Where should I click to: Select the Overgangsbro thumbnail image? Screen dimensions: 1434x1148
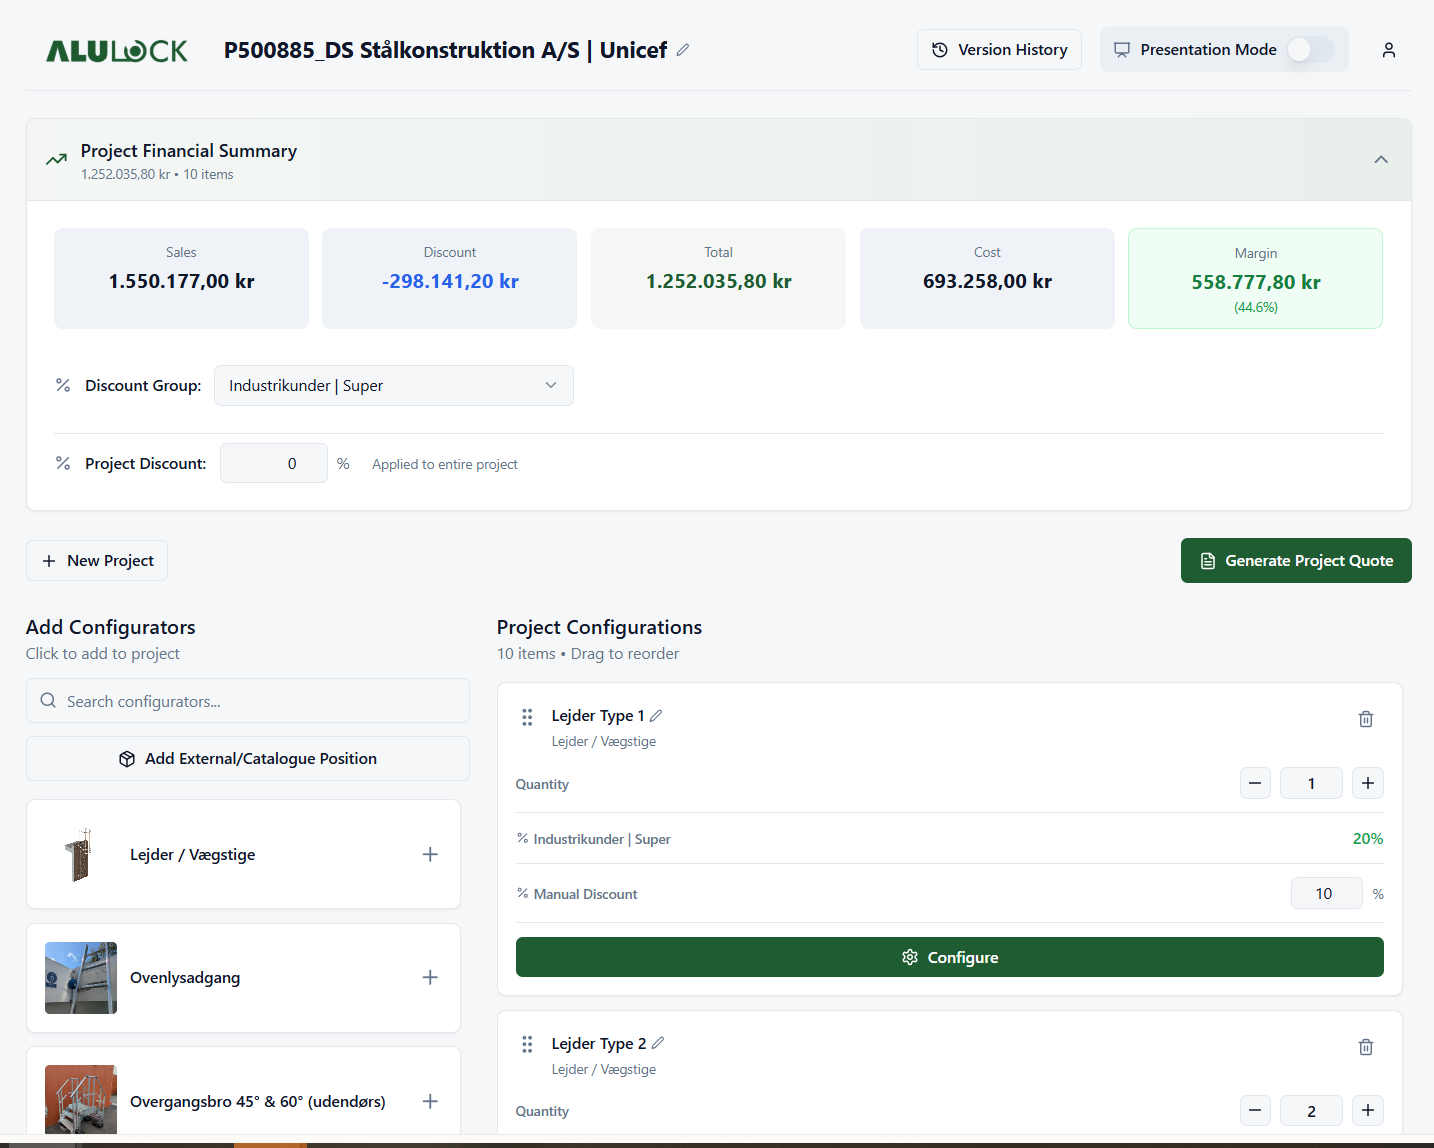(x=81, y=1100)
